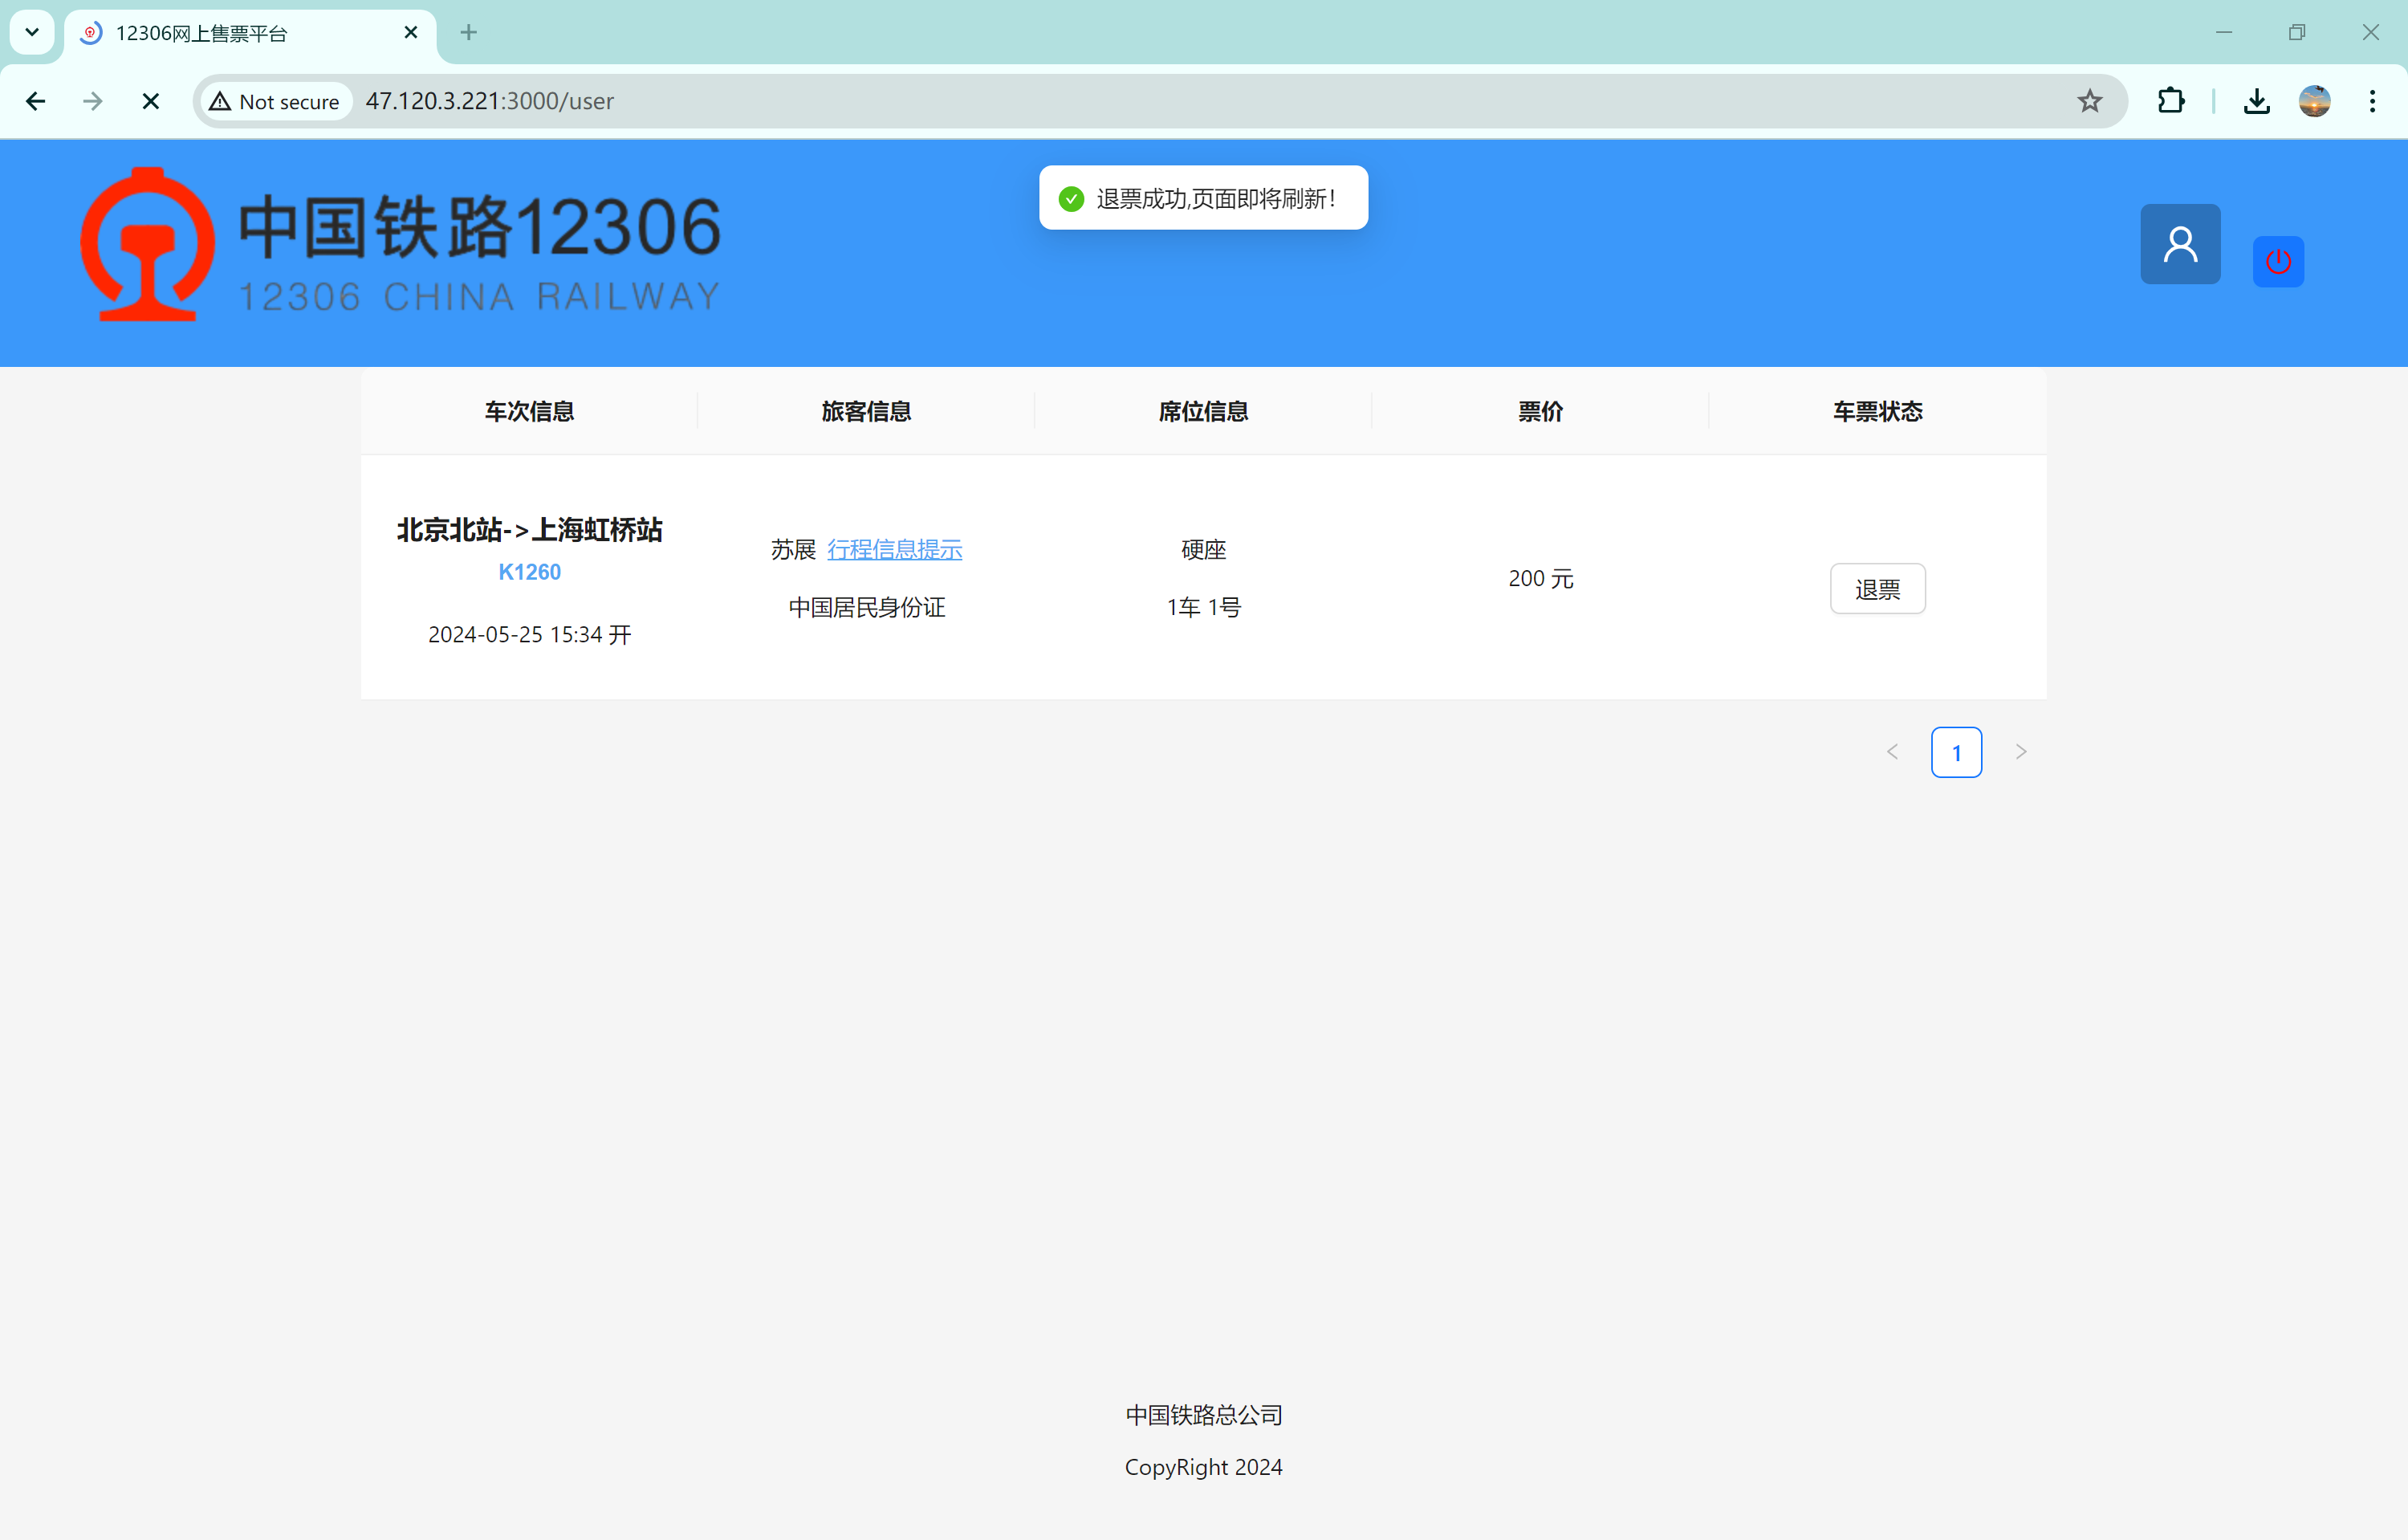Image resolution: width=2408 pixels, height=1540 pixels.
Task: Click the 车票状态 column header
Action: (x=1878, y=411)
